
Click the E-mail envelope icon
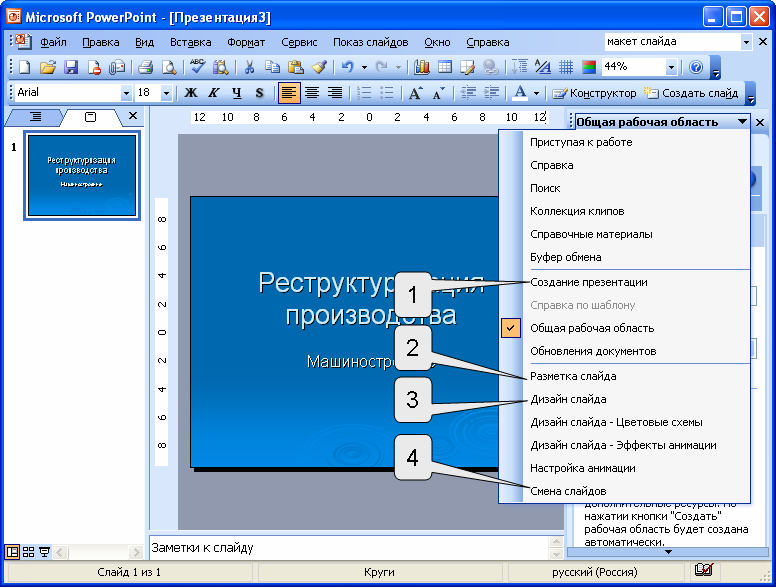pyautogui.click(x=117, y=67)
